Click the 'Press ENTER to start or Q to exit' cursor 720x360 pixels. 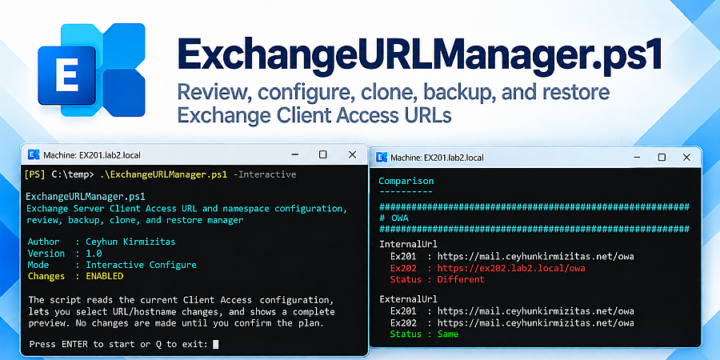216,344
